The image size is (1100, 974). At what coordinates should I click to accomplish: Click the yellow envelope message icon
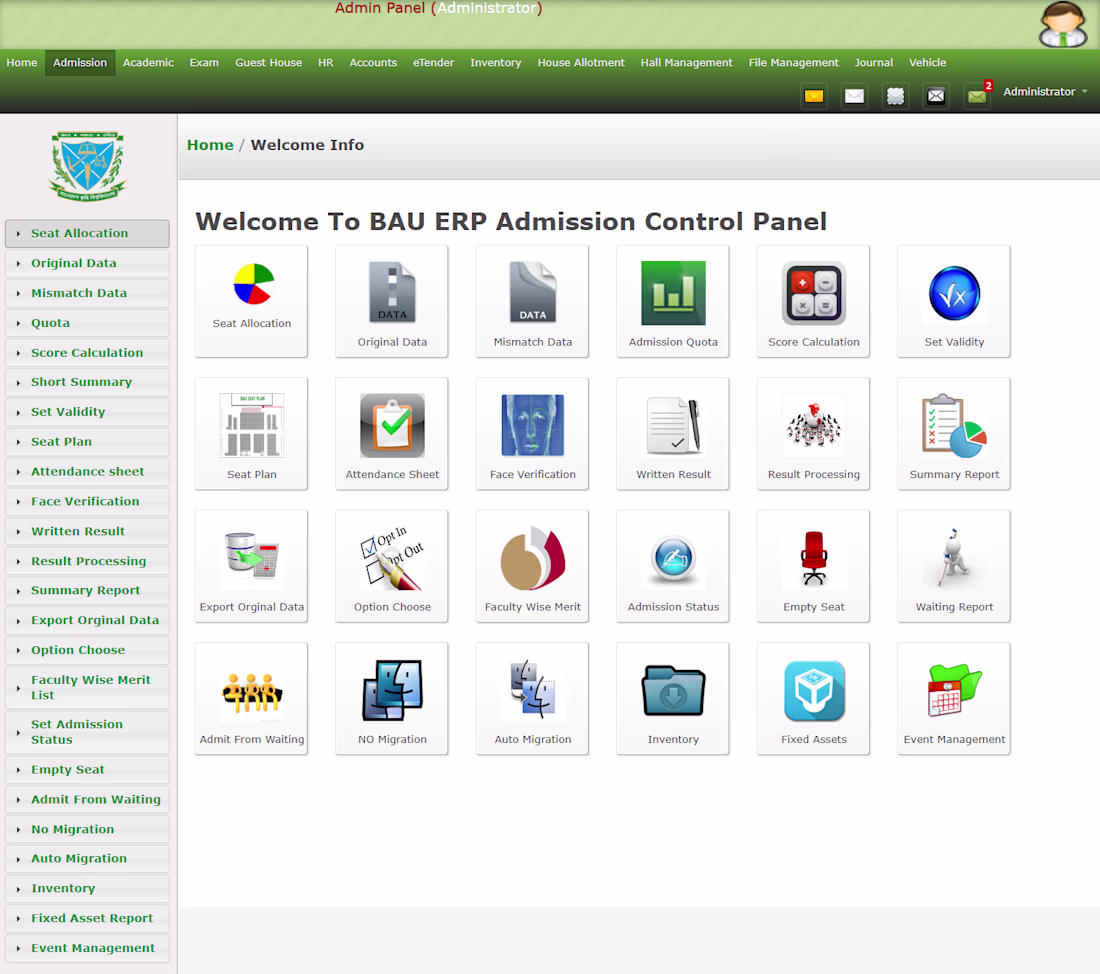814,95
